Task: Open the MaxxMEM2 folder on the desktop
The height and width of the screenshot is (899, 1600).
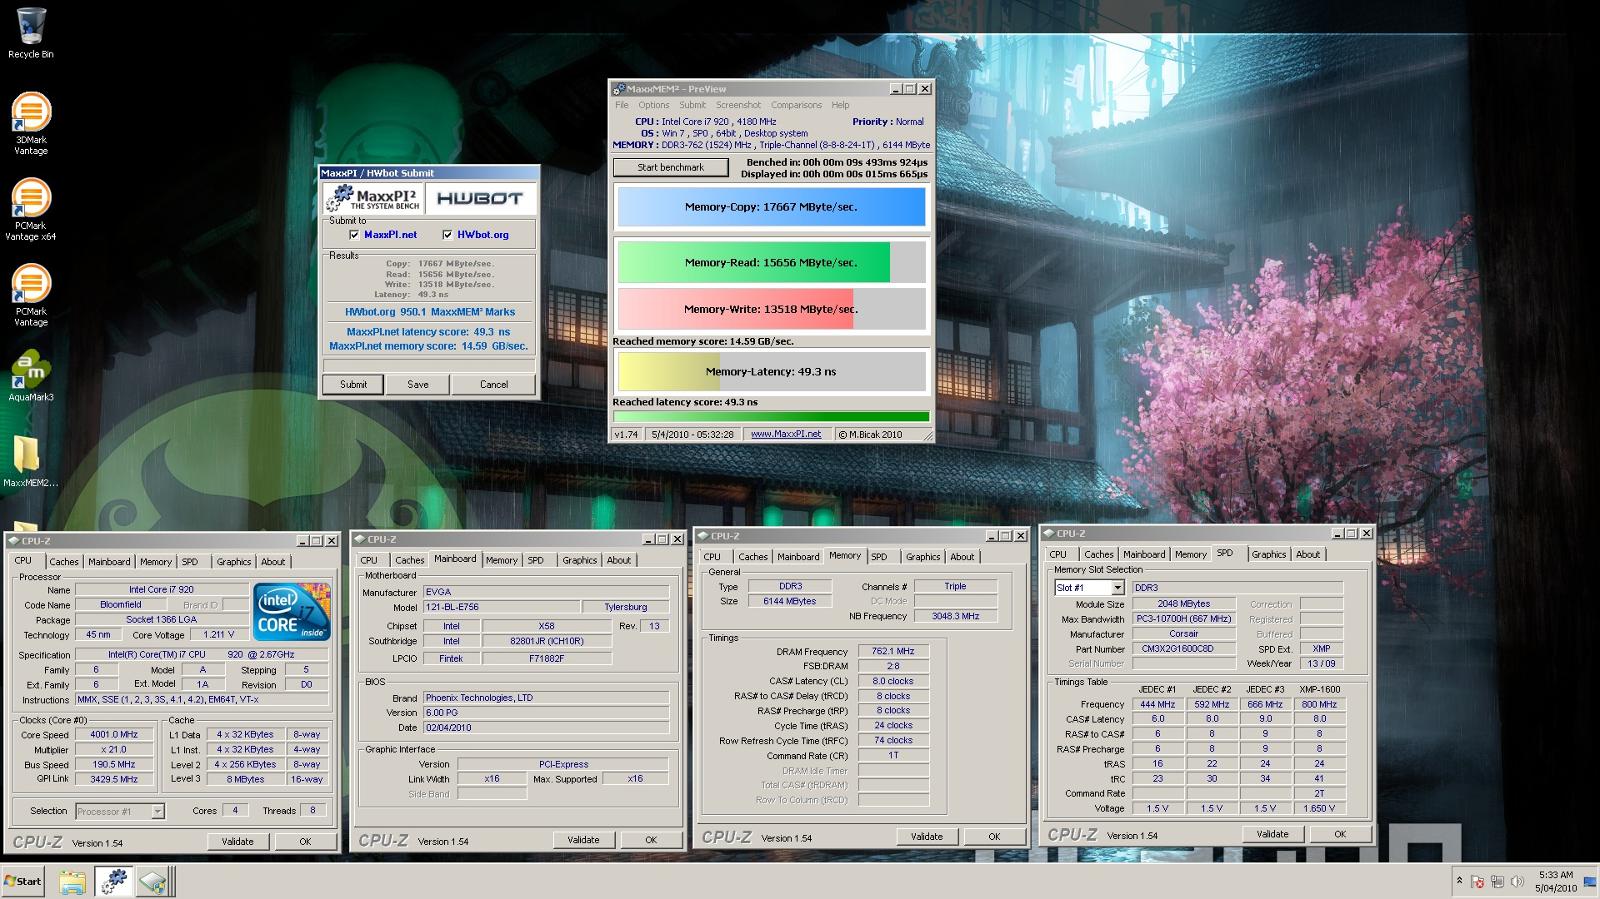Action: pyautogui.click(x=30, y=462)
